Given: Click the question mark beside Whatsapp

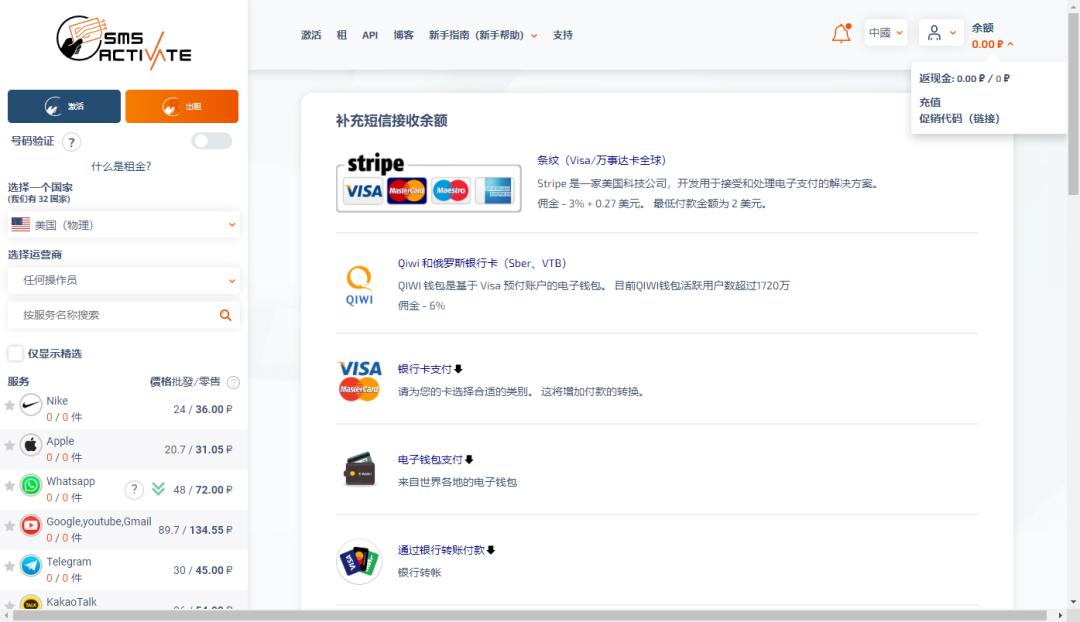Looking at the screenshot, I should [x=134, y=489].
